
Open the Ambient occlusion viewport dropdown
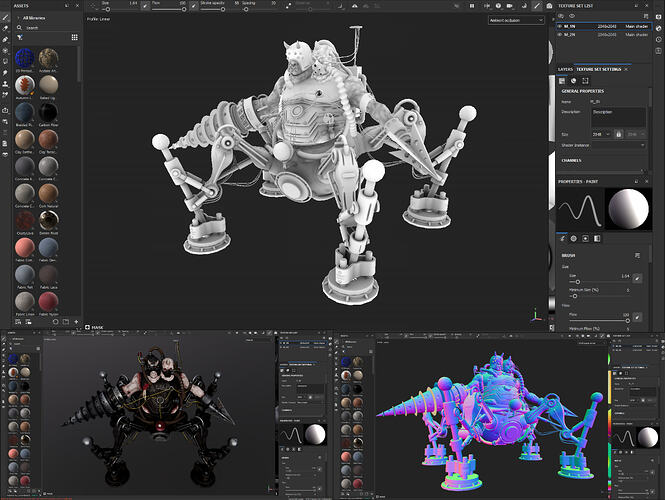point(518,20)
